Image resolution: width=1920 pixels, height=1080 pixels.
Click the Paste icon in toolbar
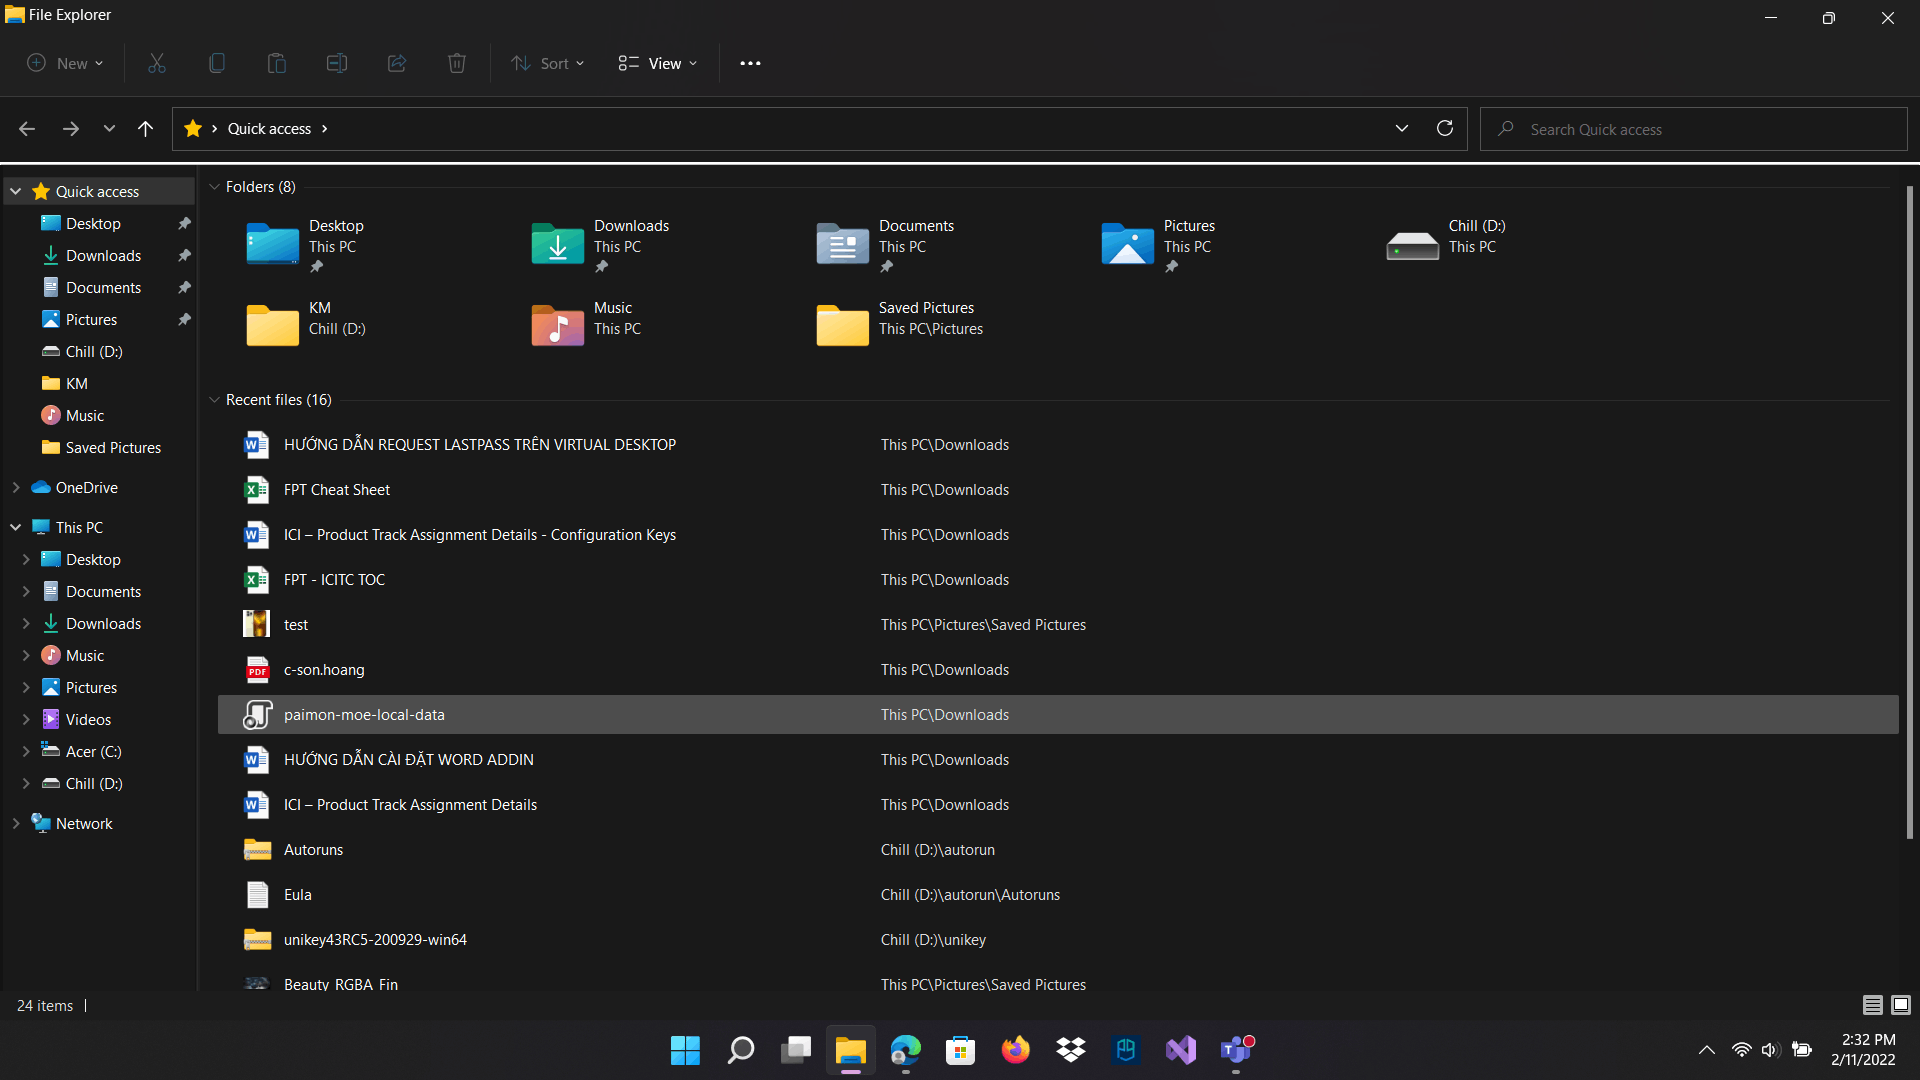click(x=276, y=63)
